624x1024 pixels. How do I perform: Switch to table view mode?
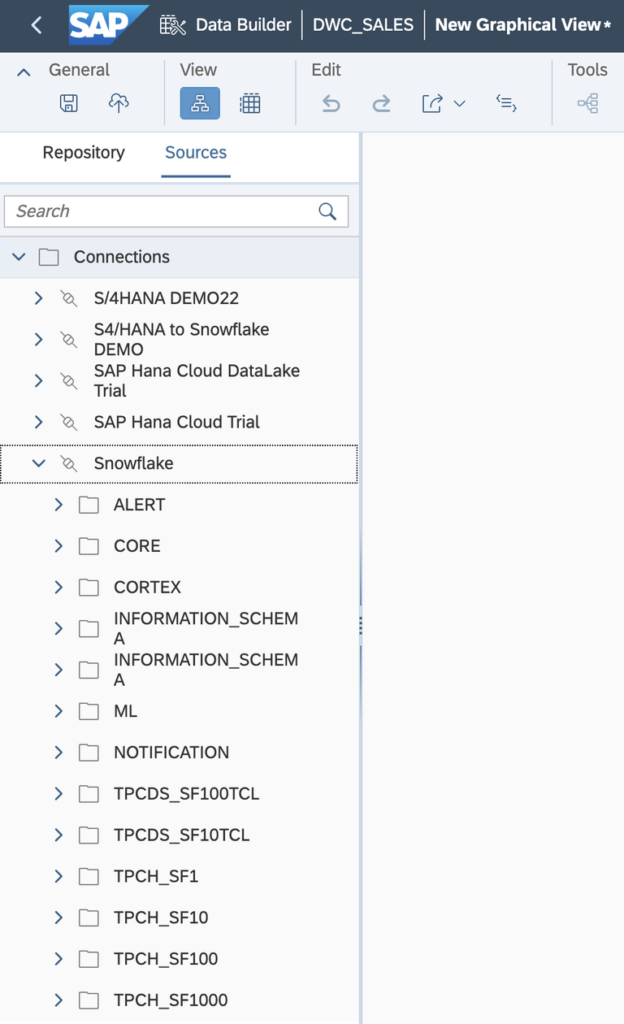click(x=250, y=103)
